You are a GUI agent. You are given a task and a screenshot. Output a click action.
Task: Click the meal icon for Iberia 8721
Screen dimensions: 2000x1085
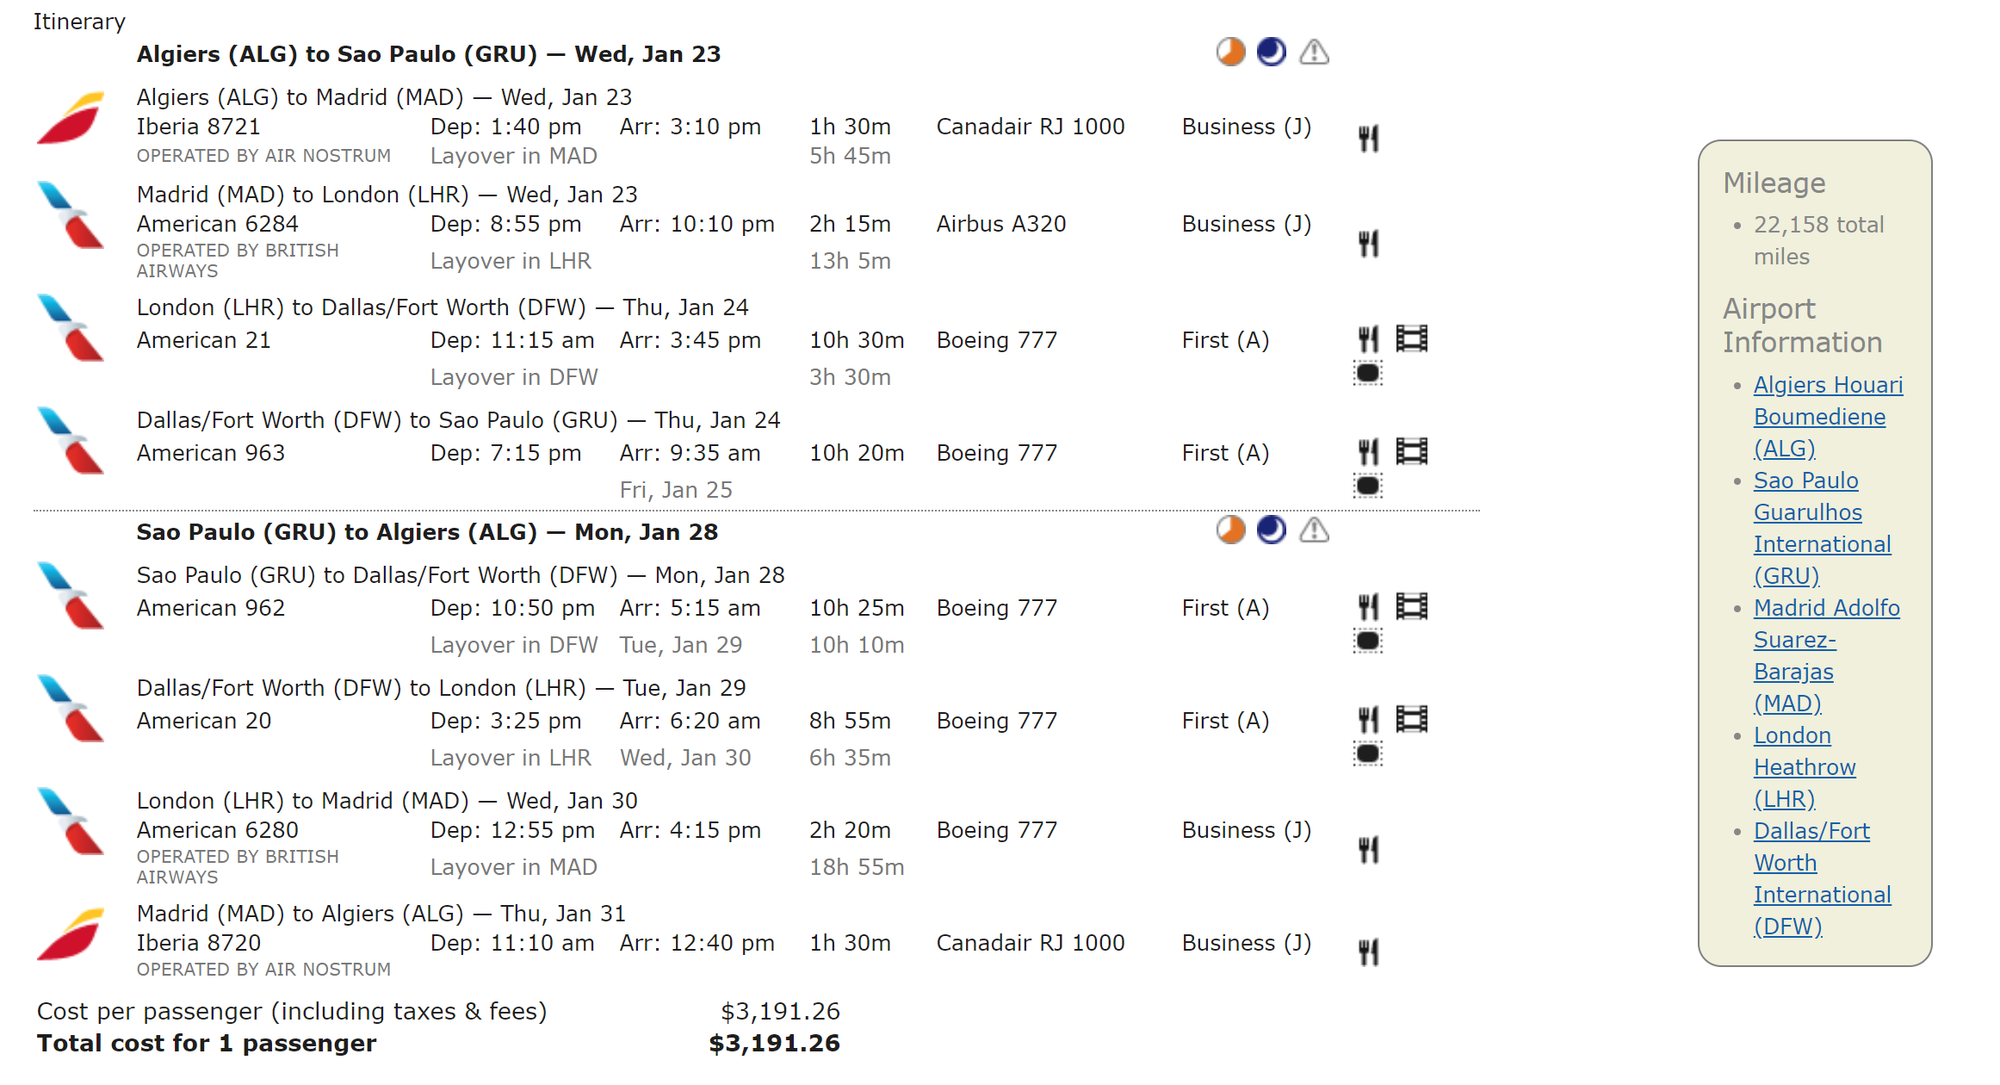(x=1368, y=138)
